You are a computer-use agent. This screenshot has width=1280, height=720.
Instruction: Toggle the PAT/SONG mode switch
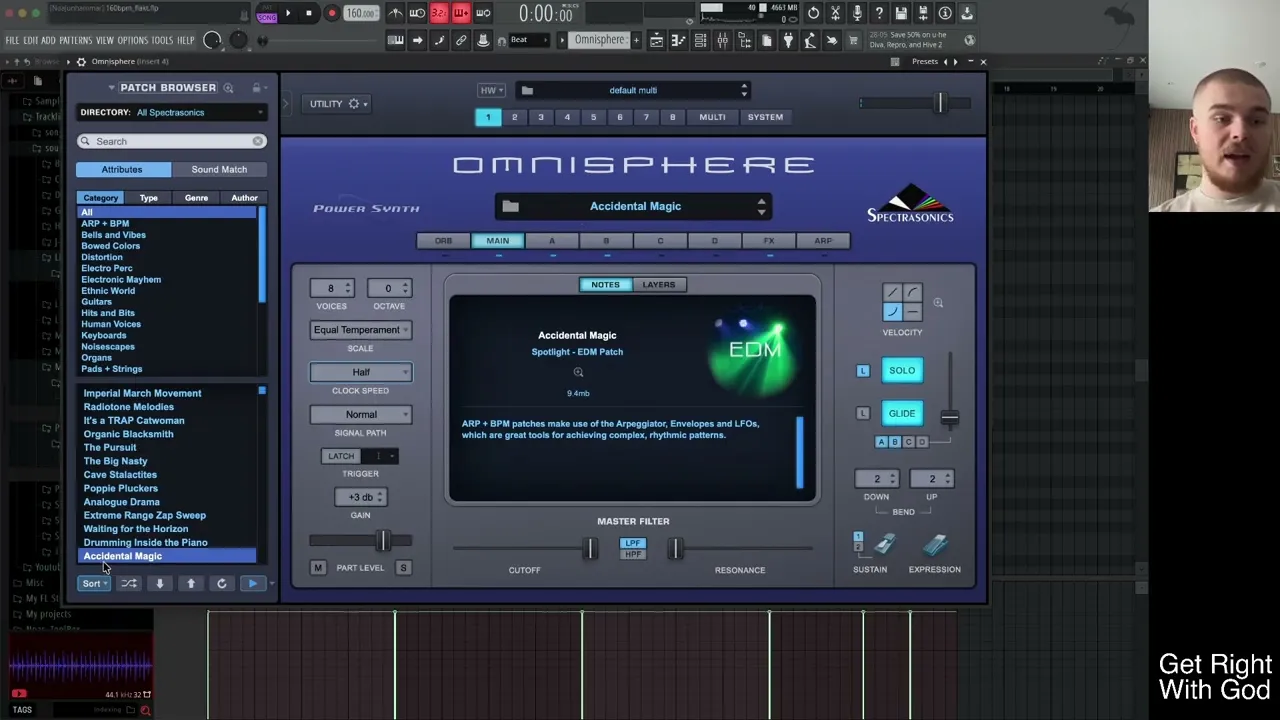pos(266,14)
